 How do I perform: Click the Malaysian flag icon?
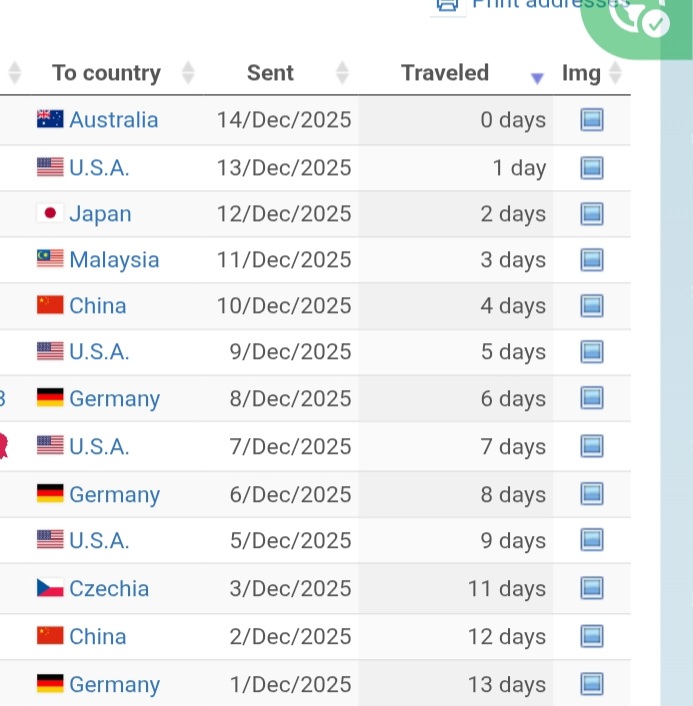[x=50, y=260]
